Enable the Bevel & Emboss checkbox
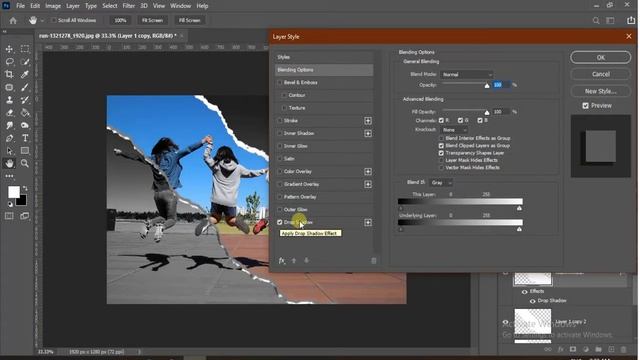Viewport: 640px width, 360px height. [280, 82]
